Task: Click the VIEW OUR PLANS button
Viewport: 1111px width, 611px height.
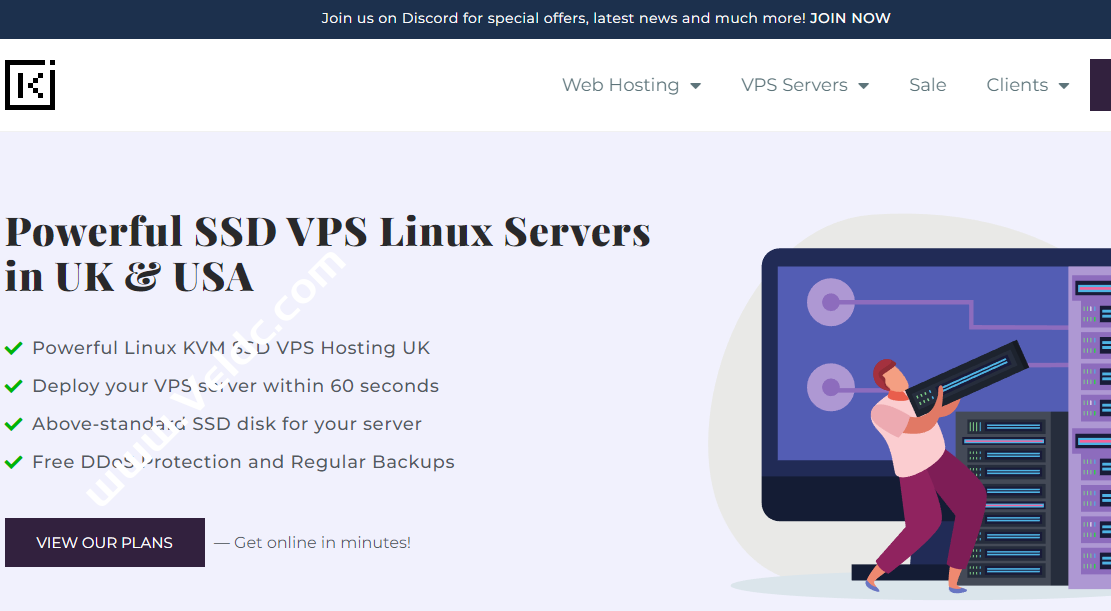Action: pyautogui.click(x=105, y=542)
